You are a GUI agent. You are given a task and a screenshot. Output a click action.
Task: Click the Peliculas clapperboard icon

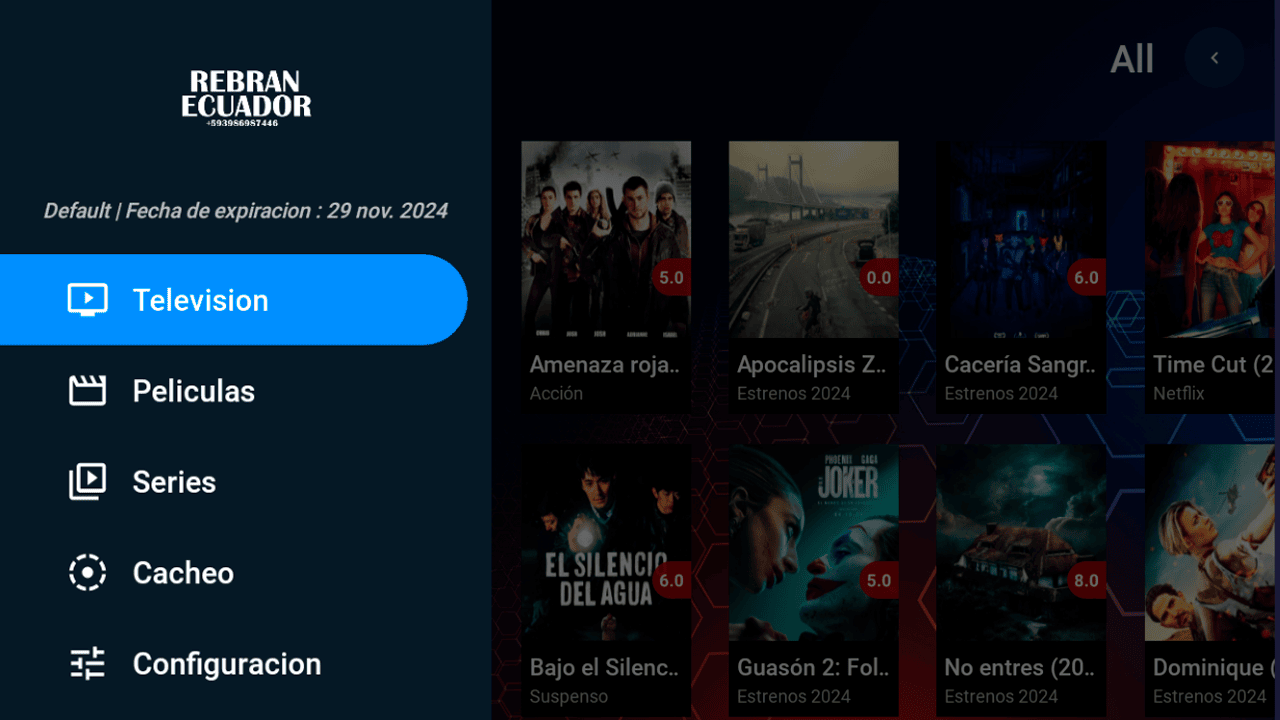point(87,391)
